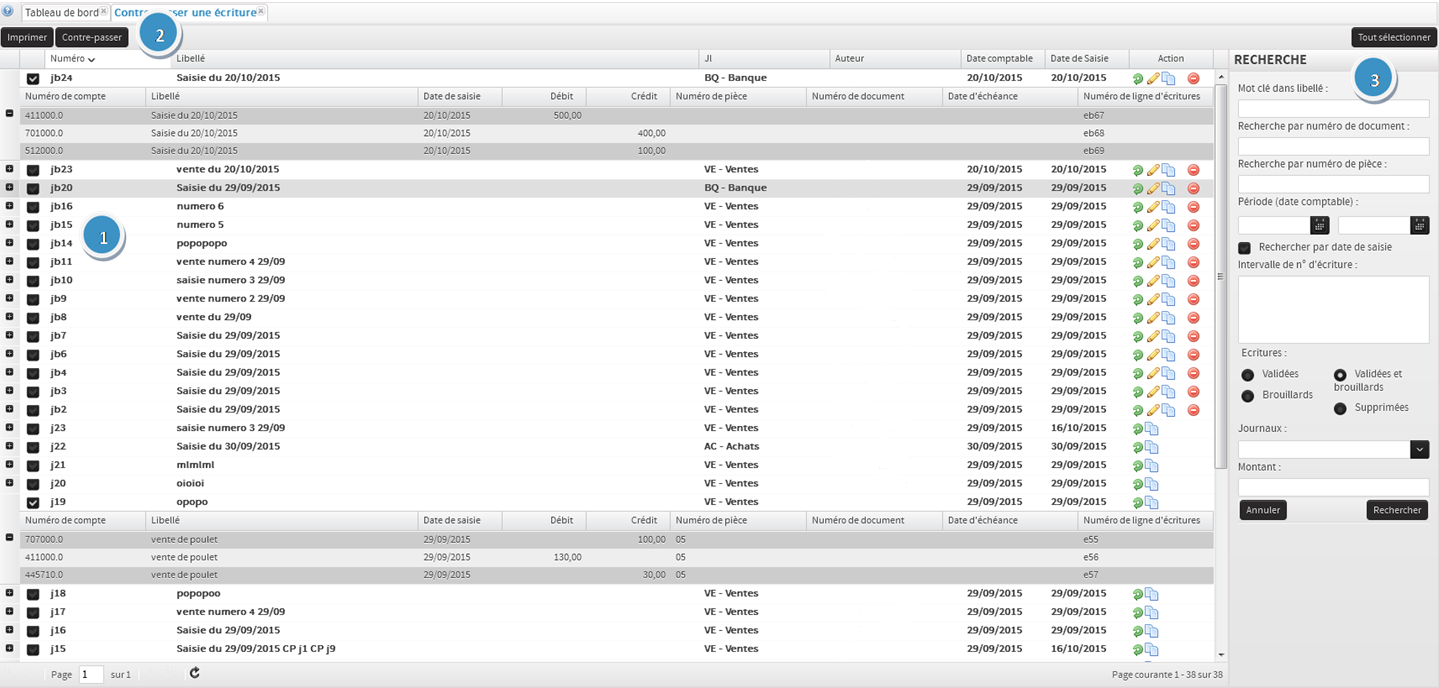Image resolution: width=1439 pixels, height=688 pixels.
Task: Collapse the expanded j19 entry details
Action: [9, 537]
